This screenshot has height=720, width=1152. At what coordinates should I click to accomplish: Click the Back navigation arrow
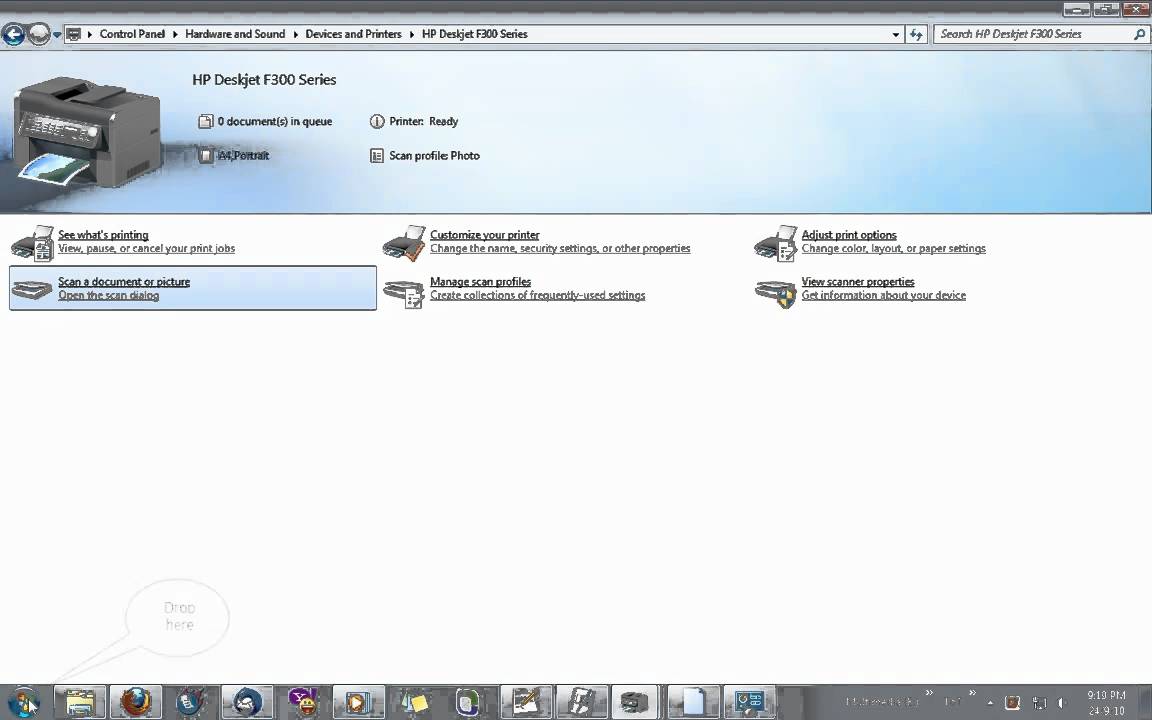point(13,34)
